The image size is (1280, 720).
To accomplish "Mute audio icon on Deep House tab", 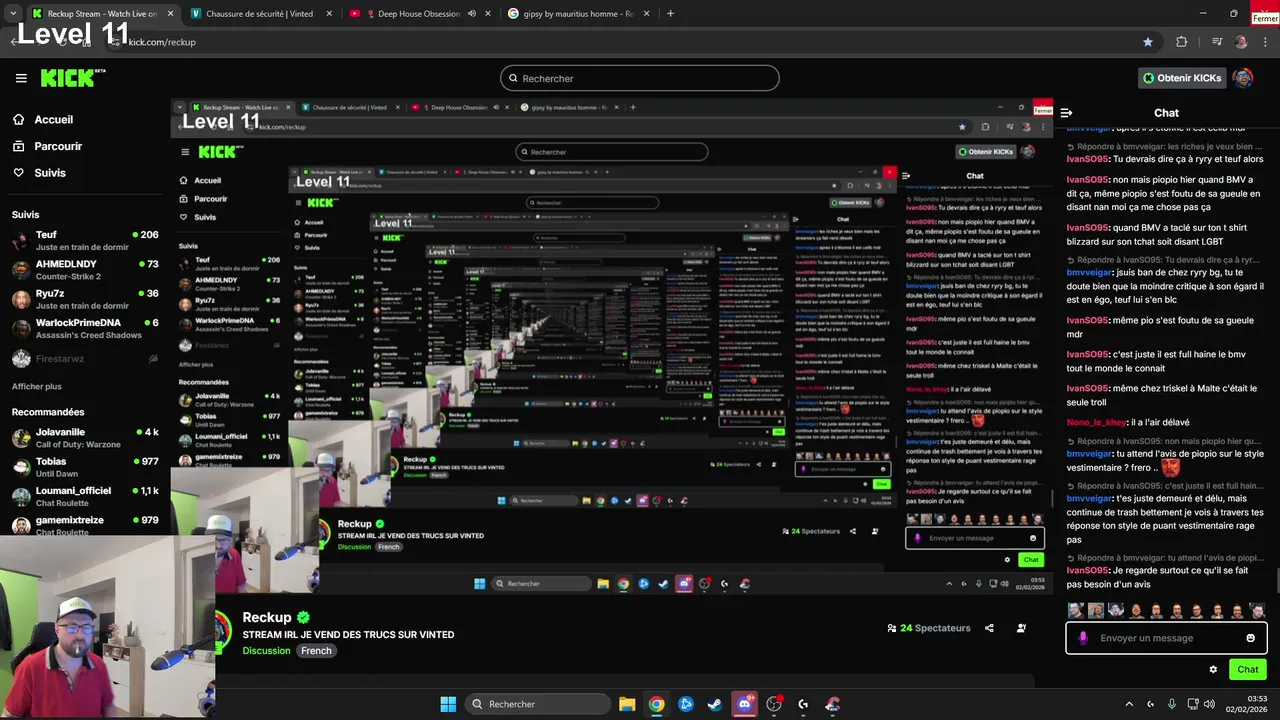I will (471, 14).
